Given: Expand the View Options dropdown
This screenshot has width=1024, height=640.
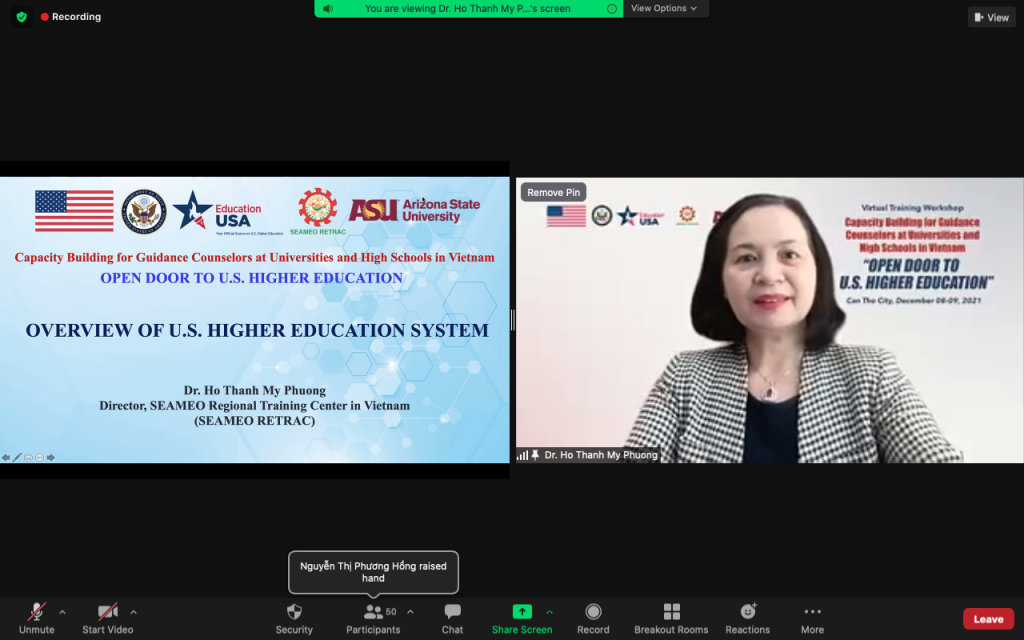Looking at the screenshot, I should 664,8.
